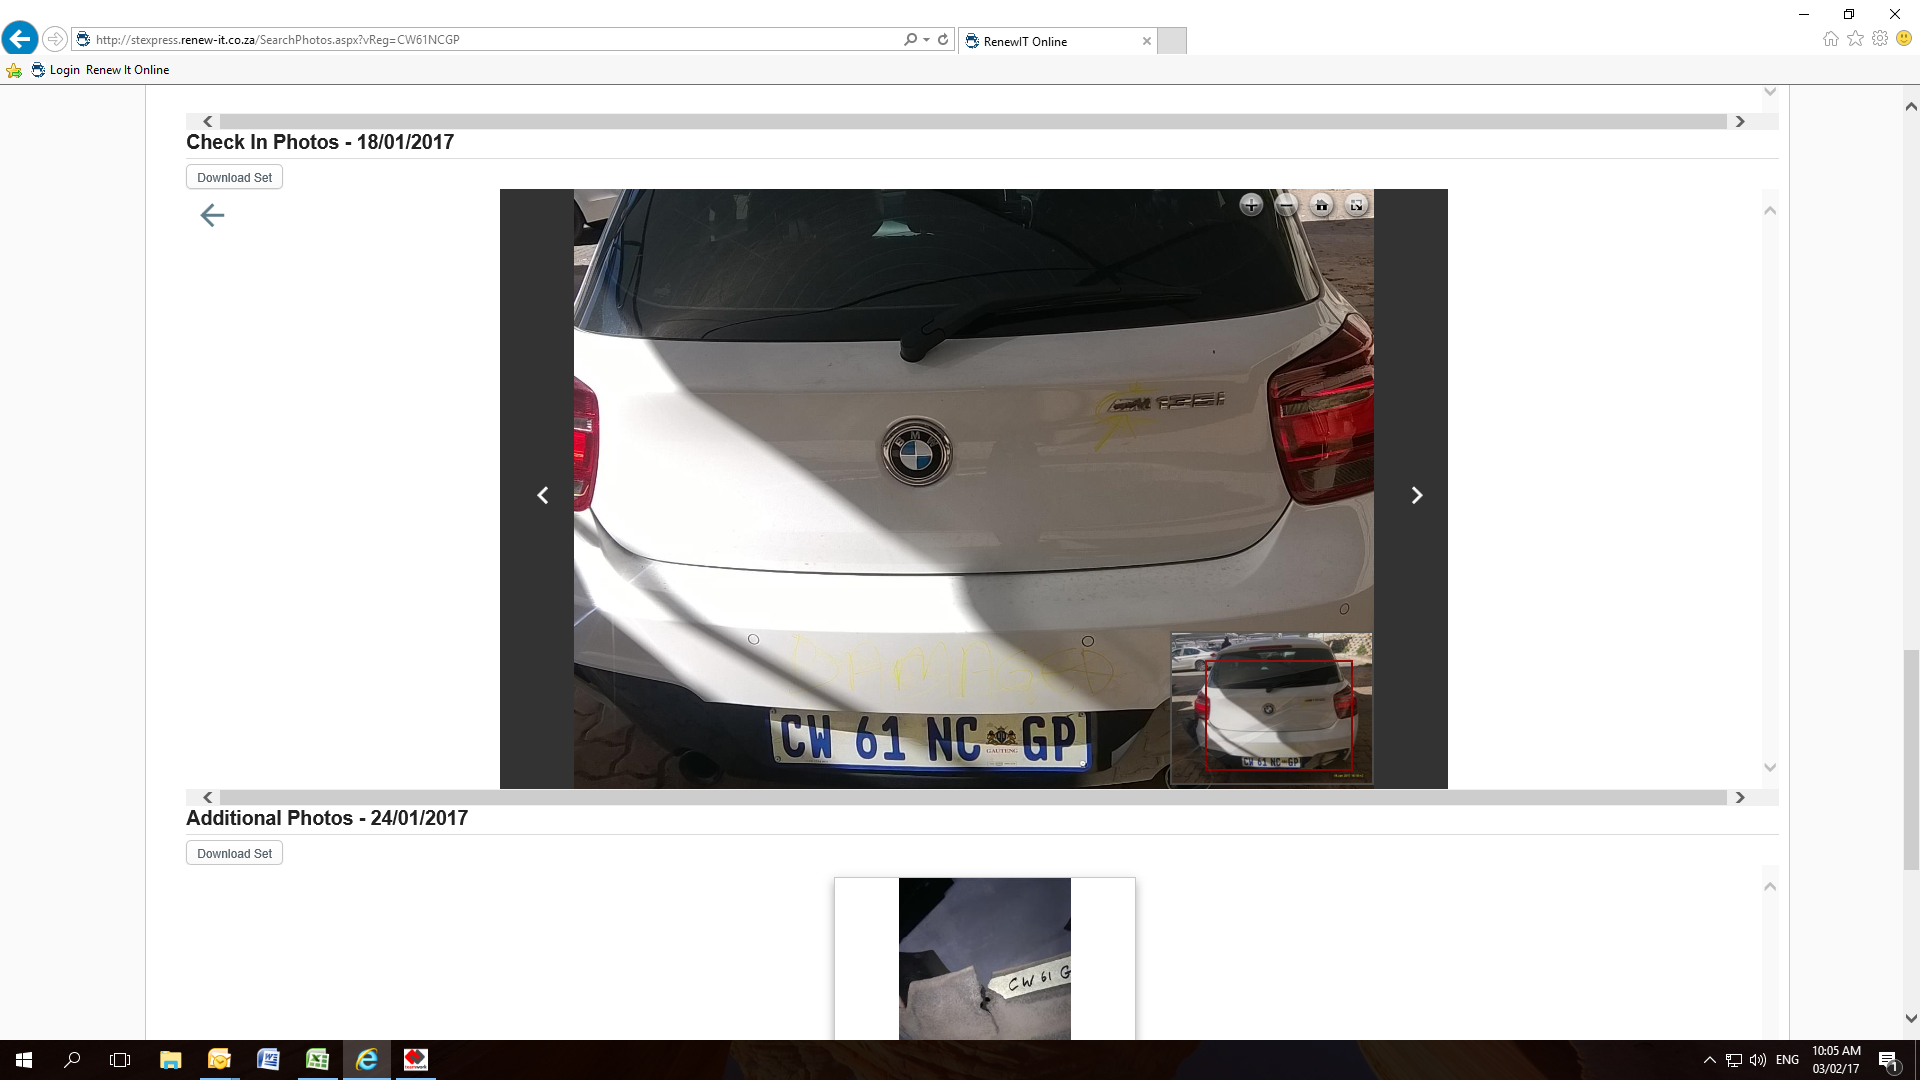The height and width of the screenshot is (1080, 1920).
Task: Open the browser Tools gear menu
Action: [x=1880, y=39]
